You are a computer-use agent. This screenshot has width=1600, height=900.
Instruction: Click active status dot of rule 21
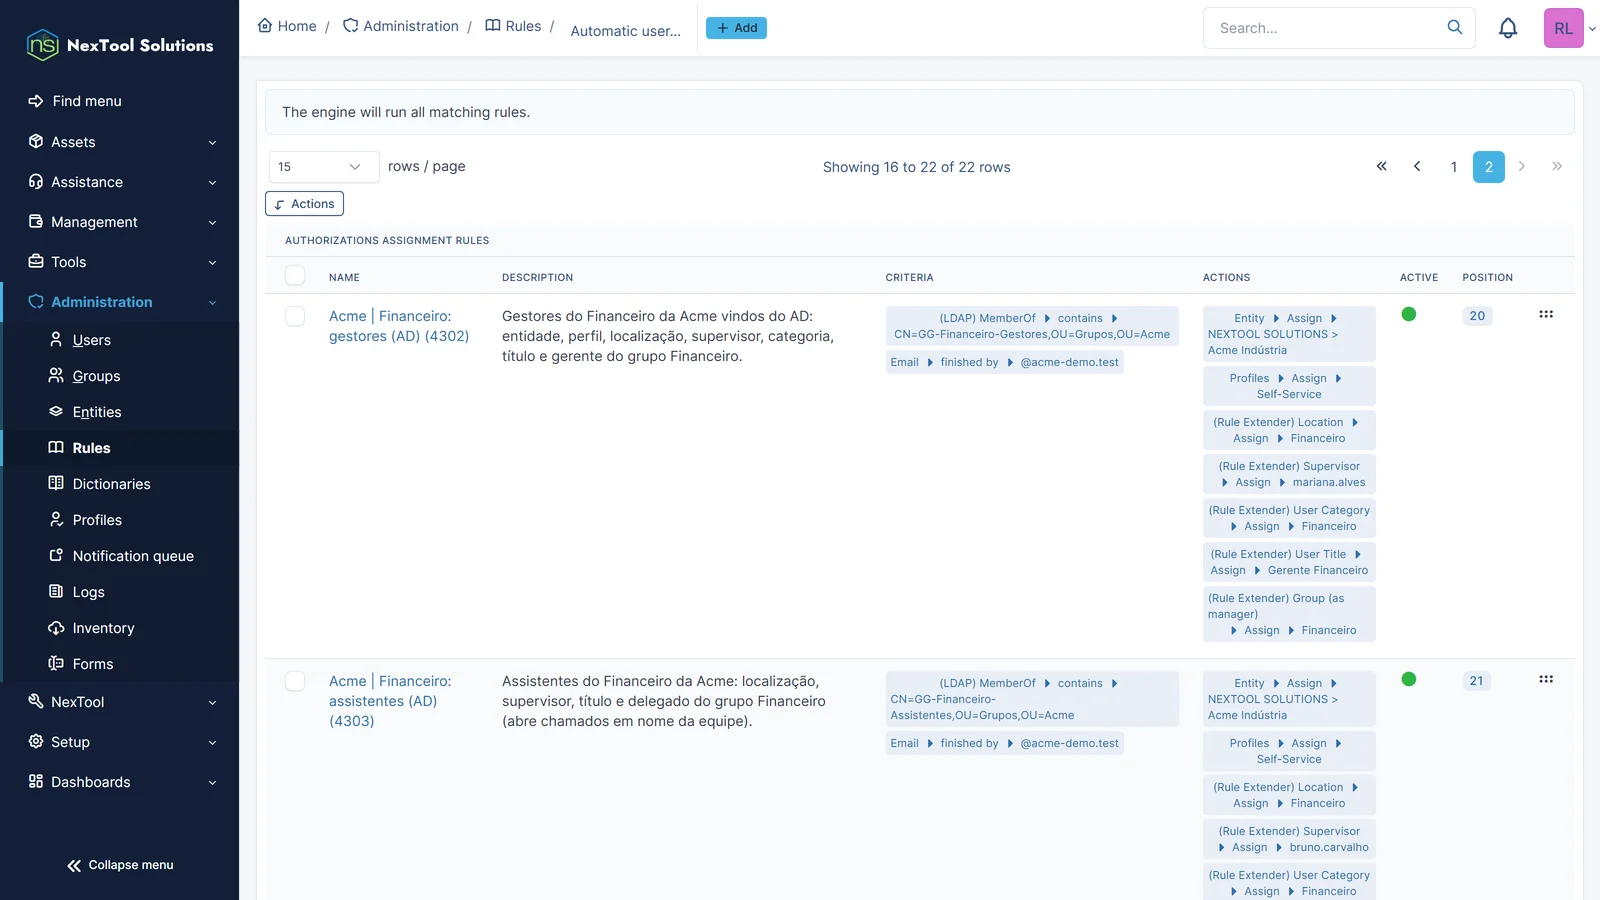point(1409,679)
